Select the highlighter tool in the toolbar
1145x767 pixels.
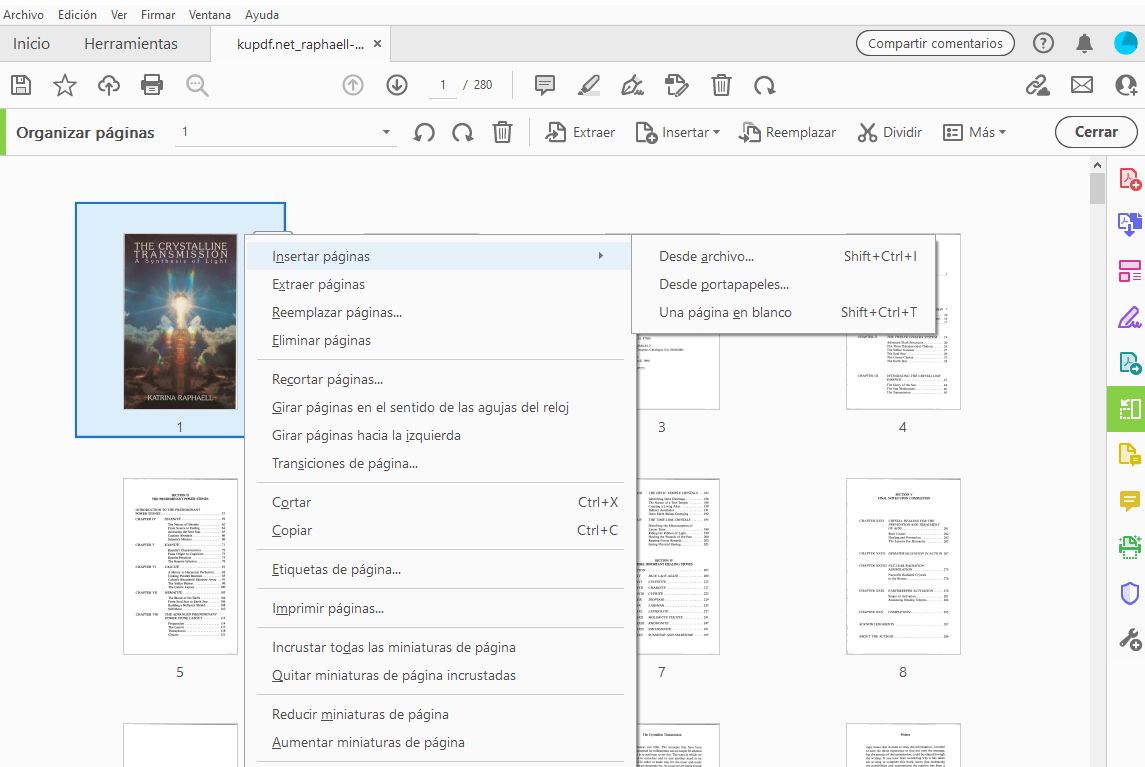(x=588, y=85)
